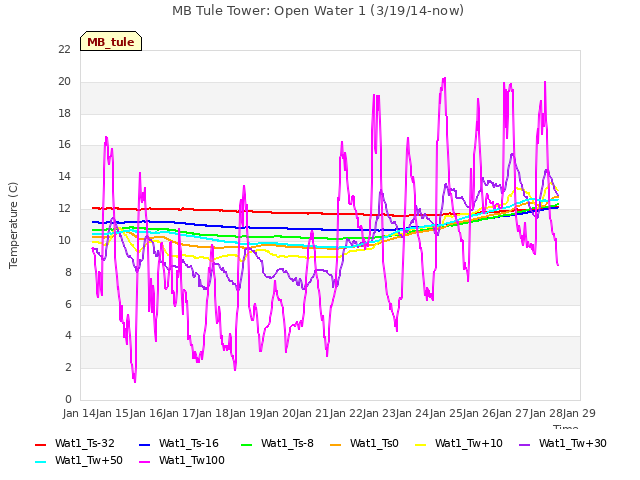Select the Wat1_Ts-8 legend label

pos(287,444)
